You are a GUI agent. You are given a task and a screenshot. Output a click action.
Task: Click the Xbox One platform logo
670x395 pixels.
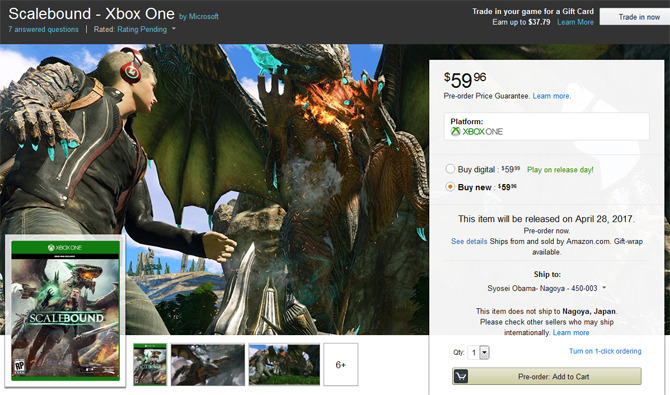477,132
